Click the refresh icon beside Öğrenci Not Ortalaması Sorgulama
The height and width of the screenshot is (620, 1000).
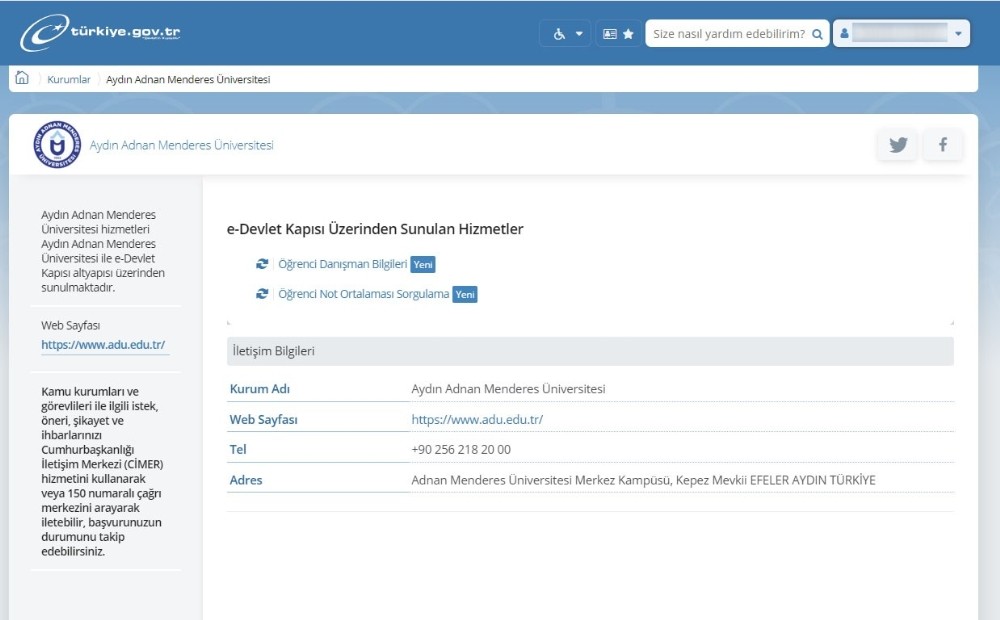(261, 294)
